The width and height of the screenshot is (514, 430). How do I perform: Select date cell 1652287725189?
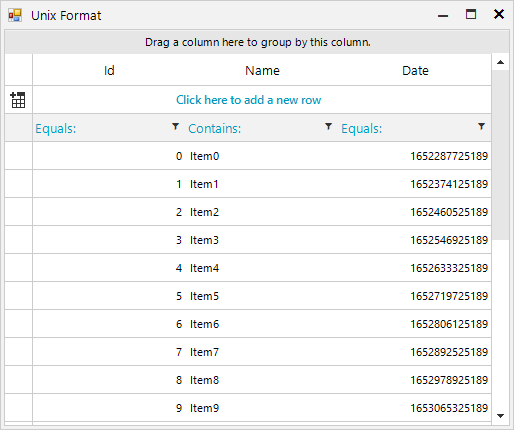point(415,156)
